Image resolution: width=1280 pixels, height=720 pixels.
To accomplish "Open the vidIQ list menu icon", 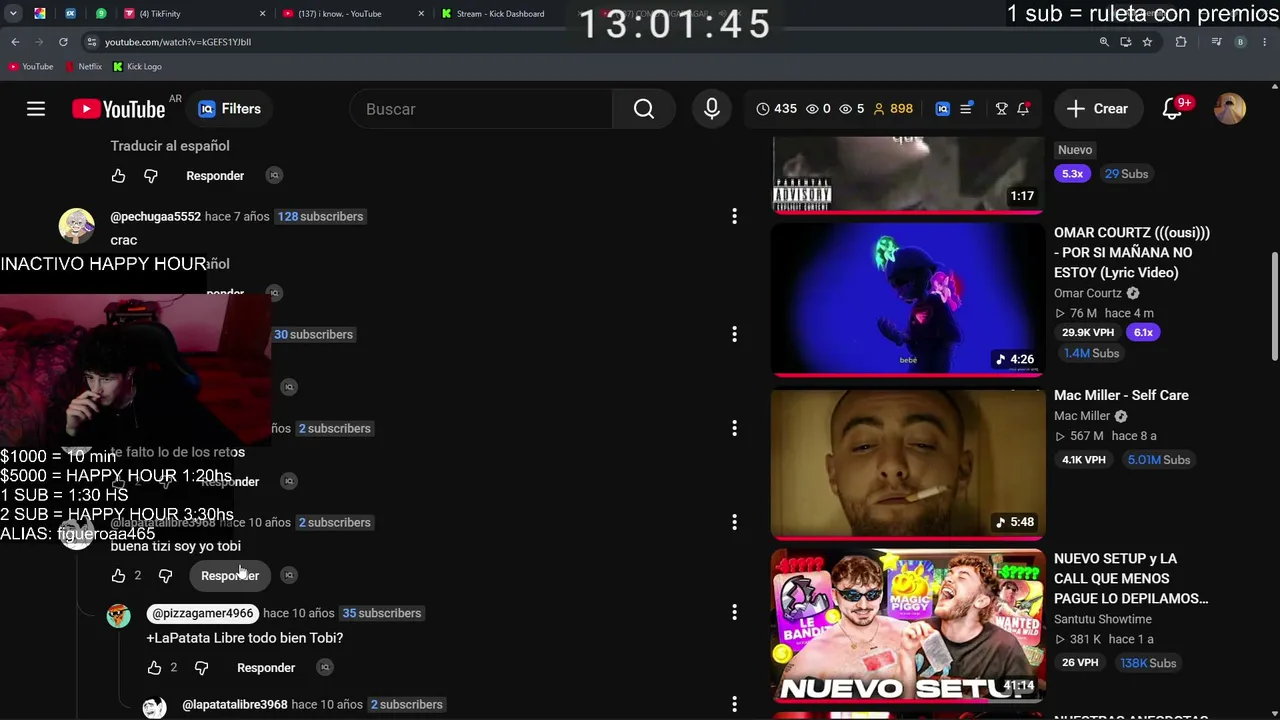I will click(x=966, y=109).
